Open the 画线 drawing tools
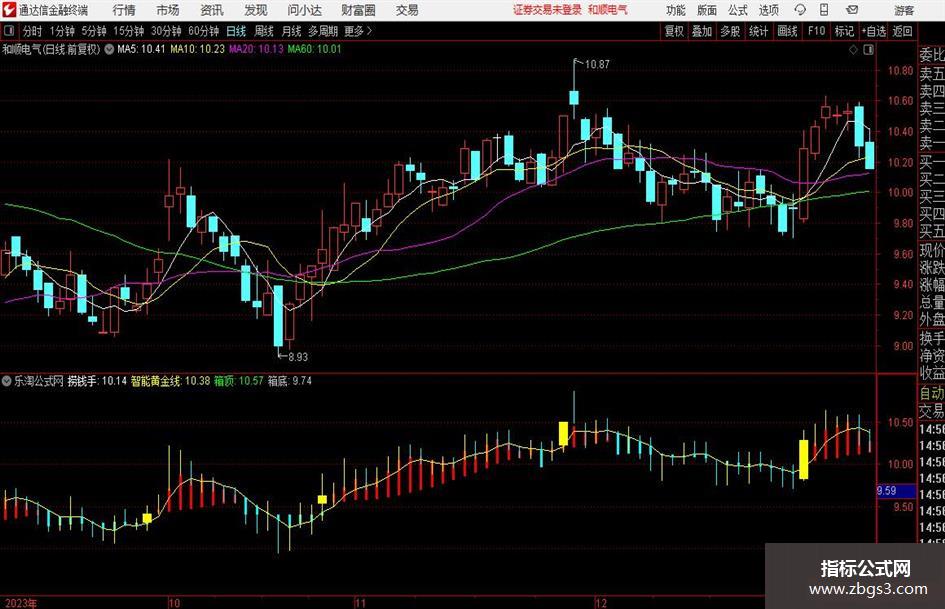Image resolution: width=945 pixels, height=609 pixels. [x=787, y=31]
